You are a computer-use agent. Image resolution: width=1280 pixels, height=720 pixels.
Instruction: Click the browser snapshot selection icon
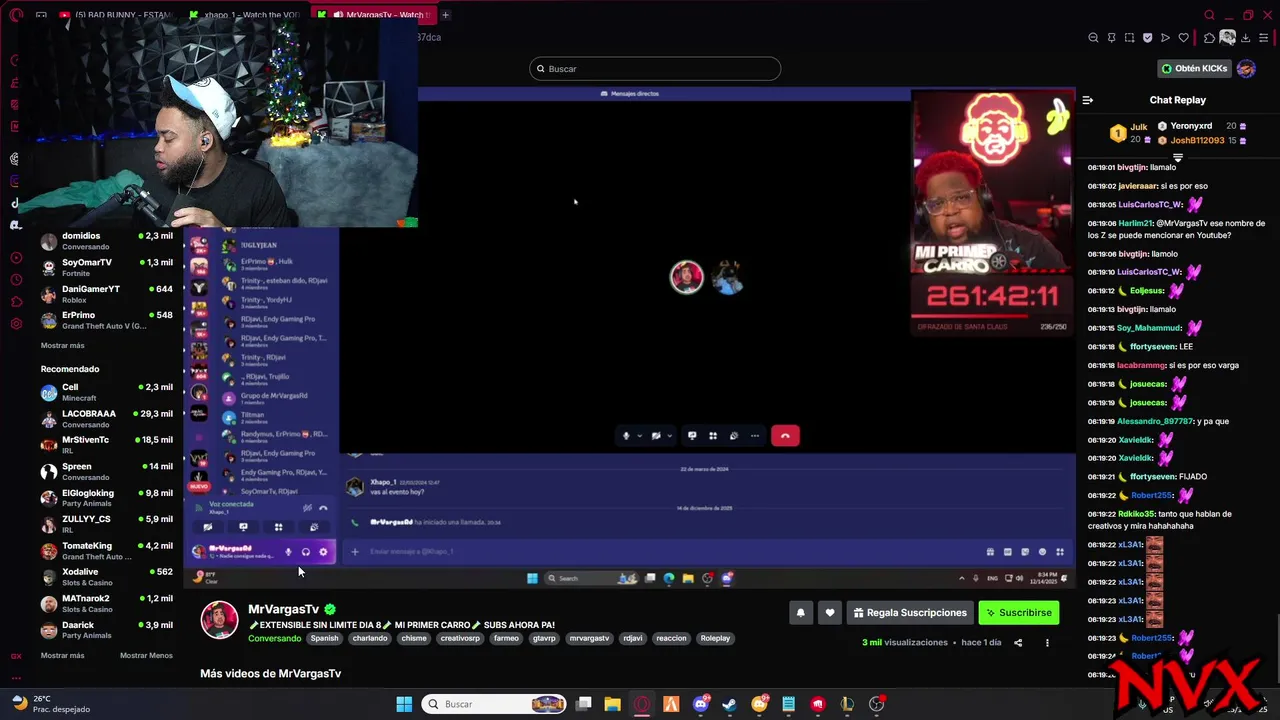(1129, 38)
